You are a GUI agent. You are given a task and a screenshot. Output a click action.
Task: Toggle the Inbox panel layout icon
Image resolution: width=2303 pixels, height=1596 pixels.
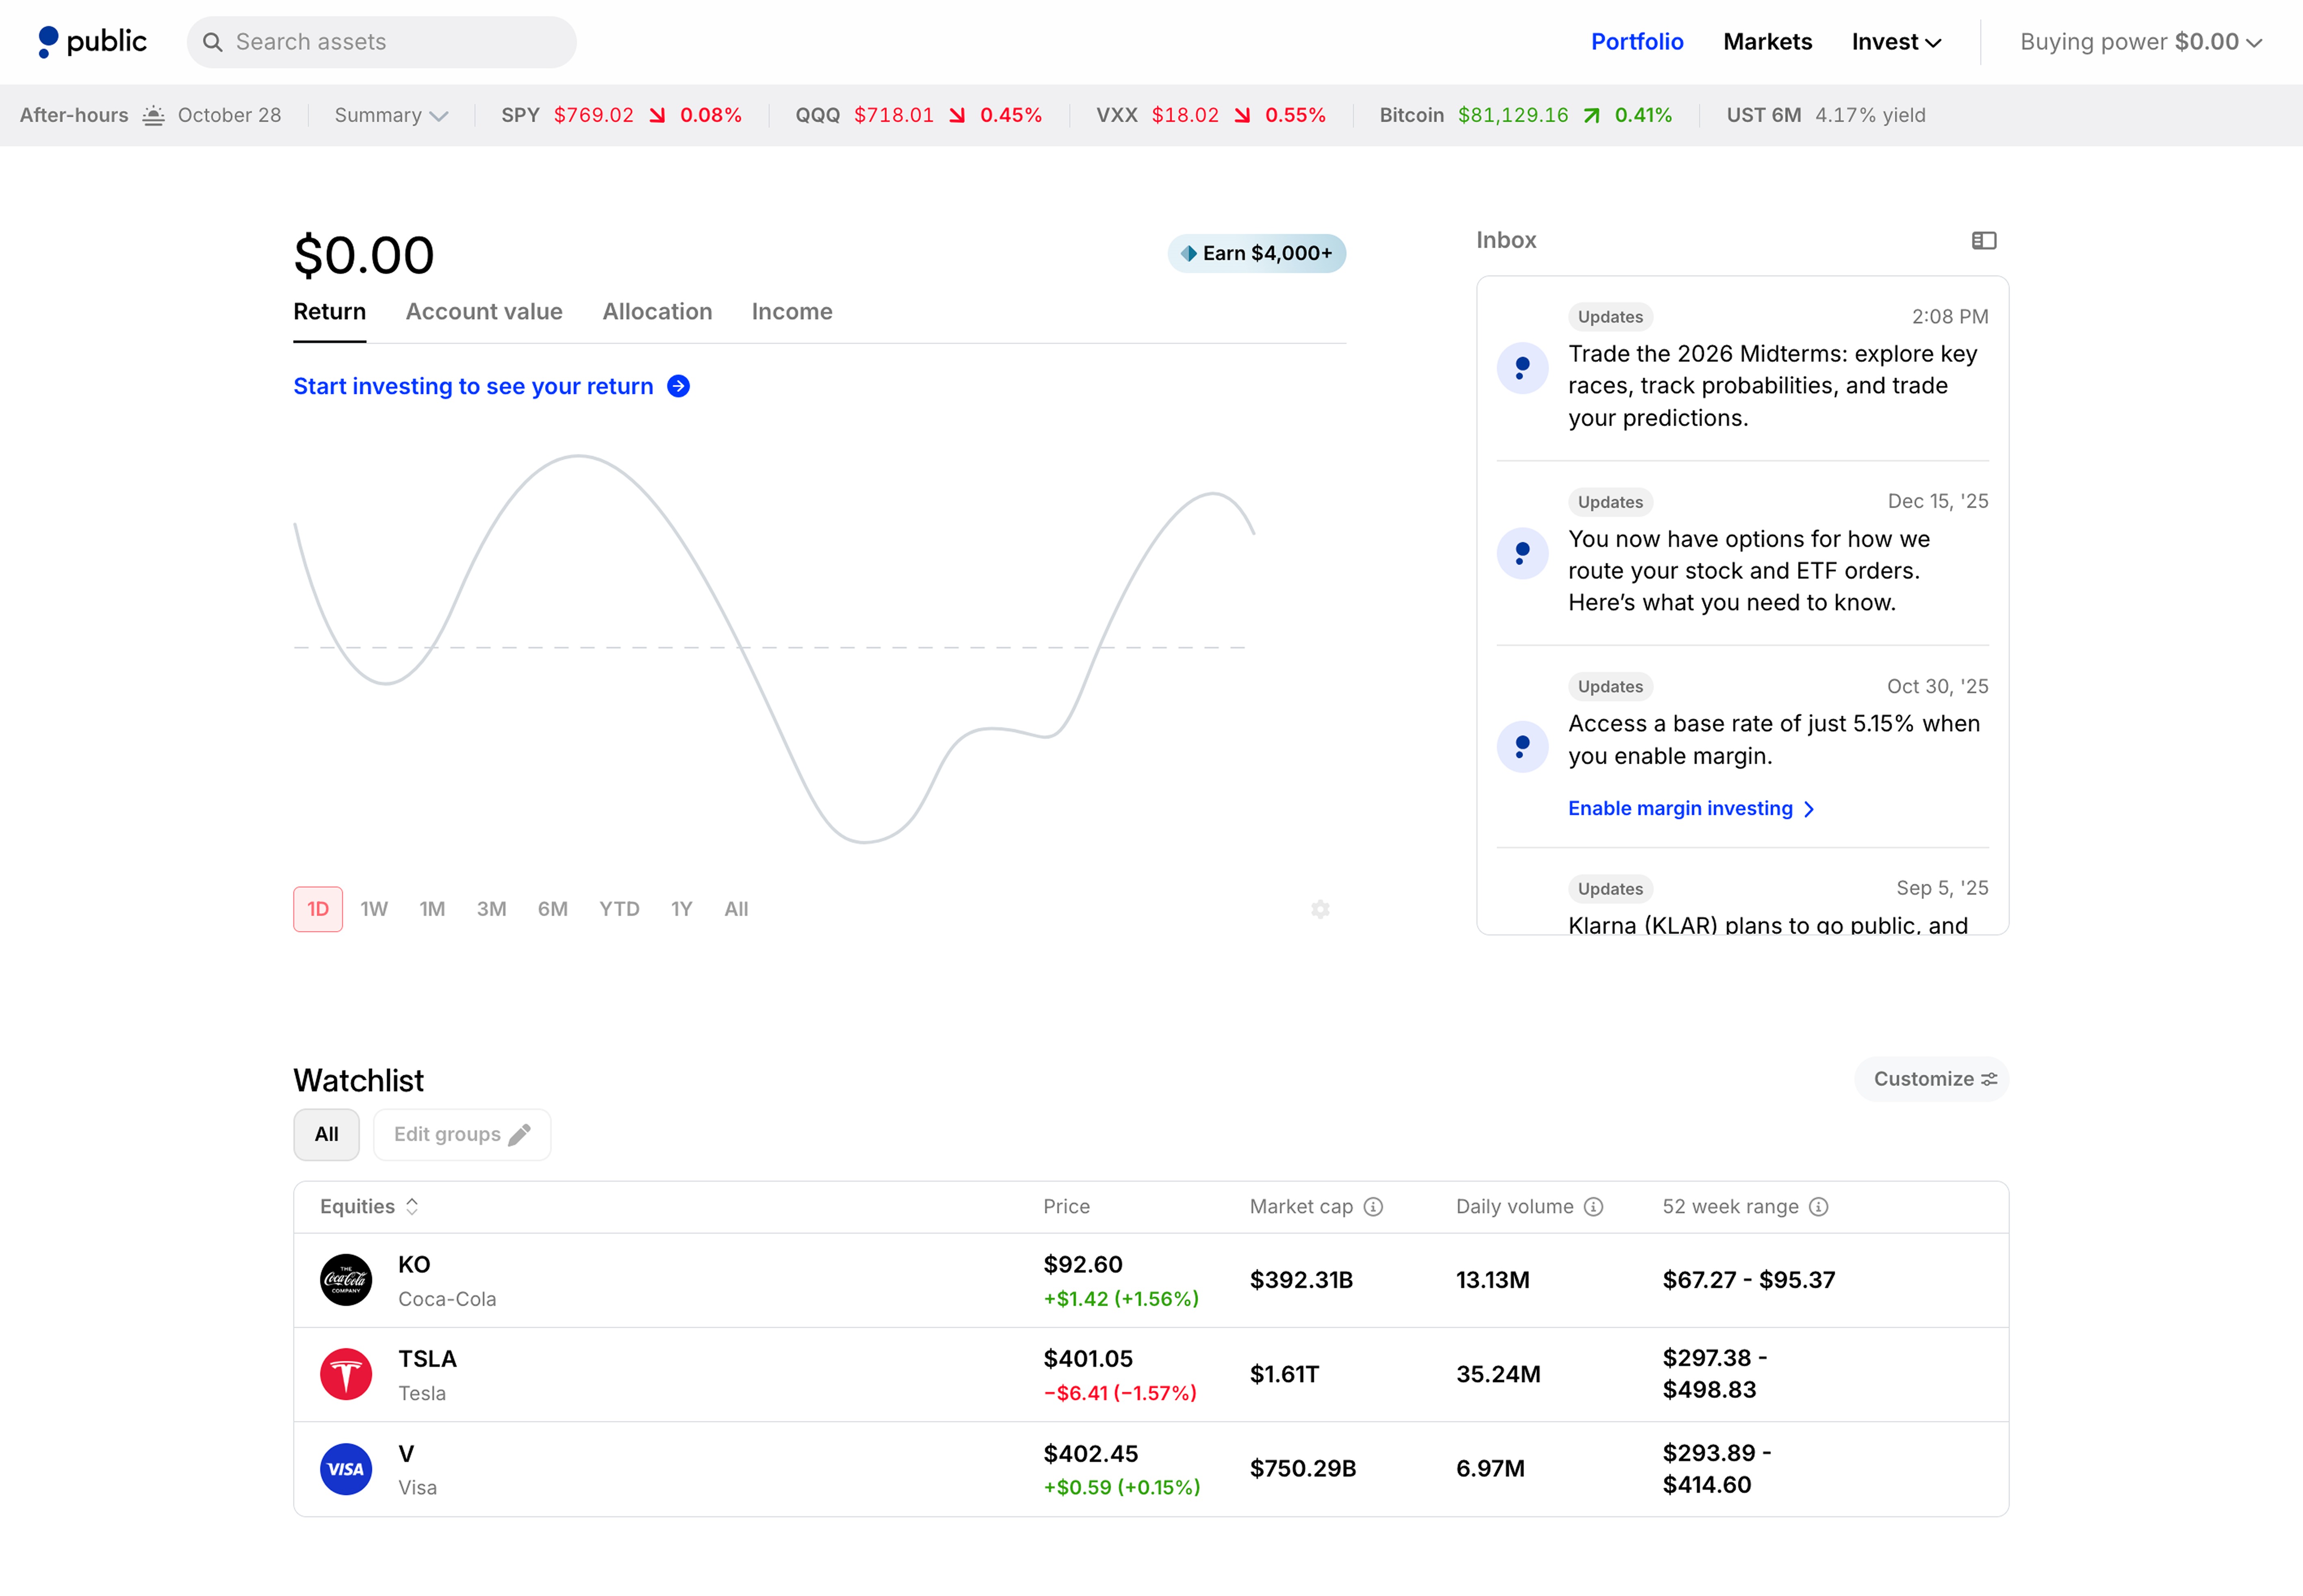[x=1984, y=240]
